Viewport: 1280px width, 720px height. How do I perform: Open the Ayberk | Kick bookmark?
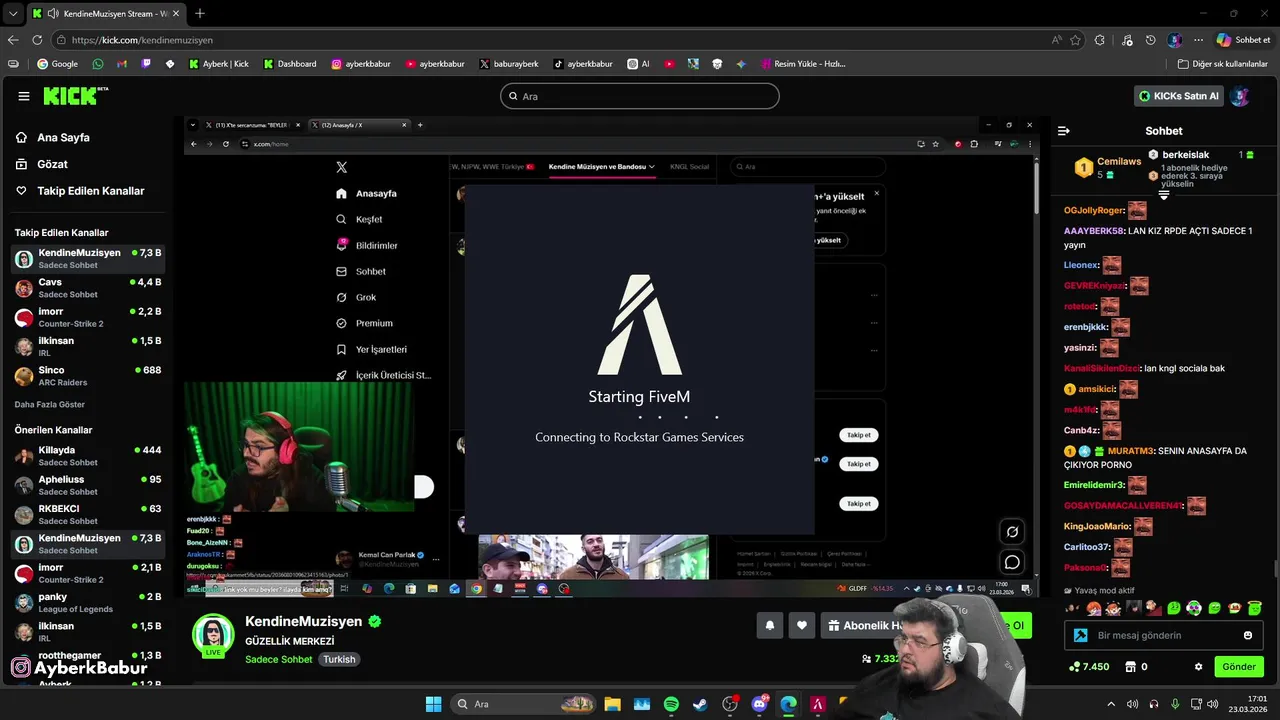click(x=219, y=64)
